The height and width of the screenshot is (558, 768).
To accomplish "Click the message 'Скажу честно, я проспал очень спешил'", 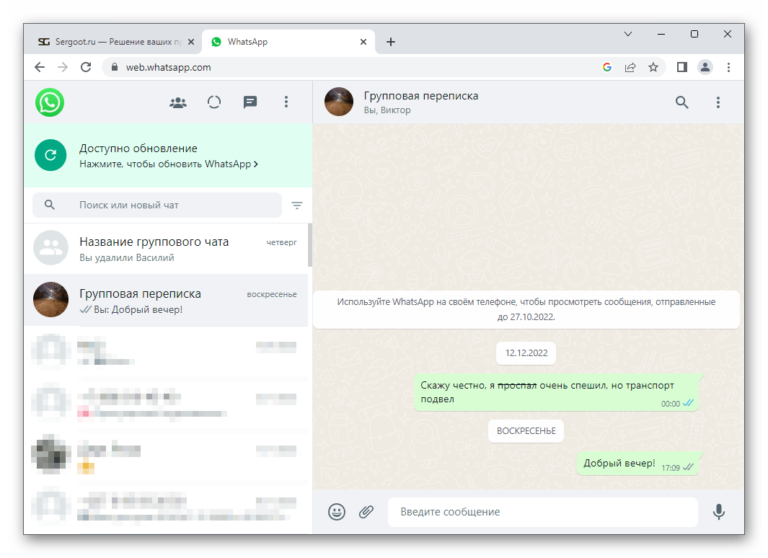I will coord(556,392).
